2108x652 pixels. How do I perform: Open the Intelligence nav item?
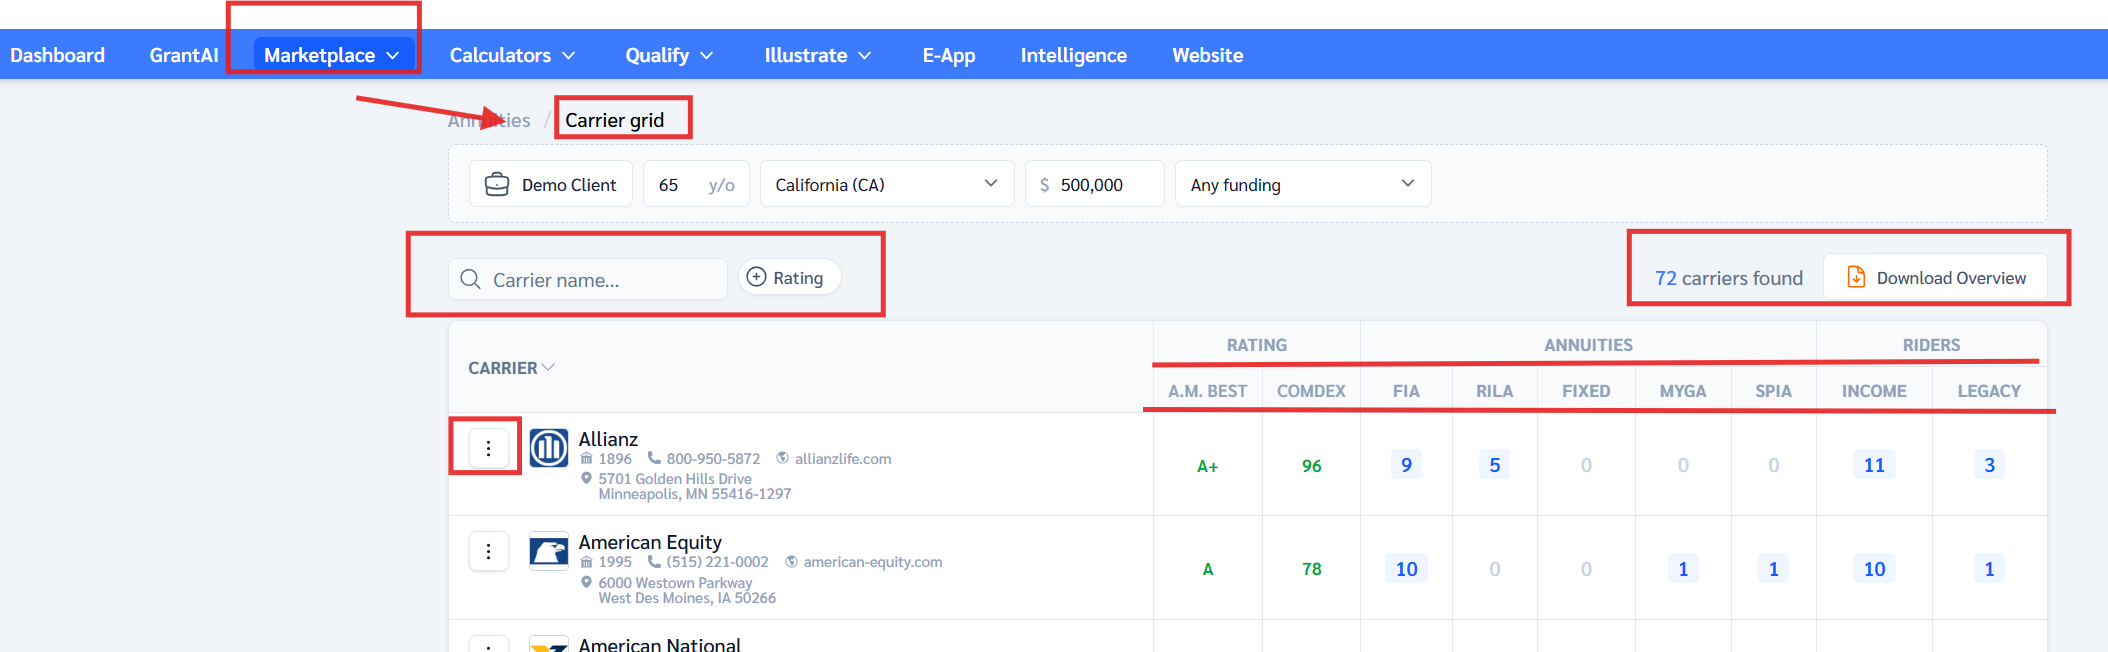tap(1073, 55)
